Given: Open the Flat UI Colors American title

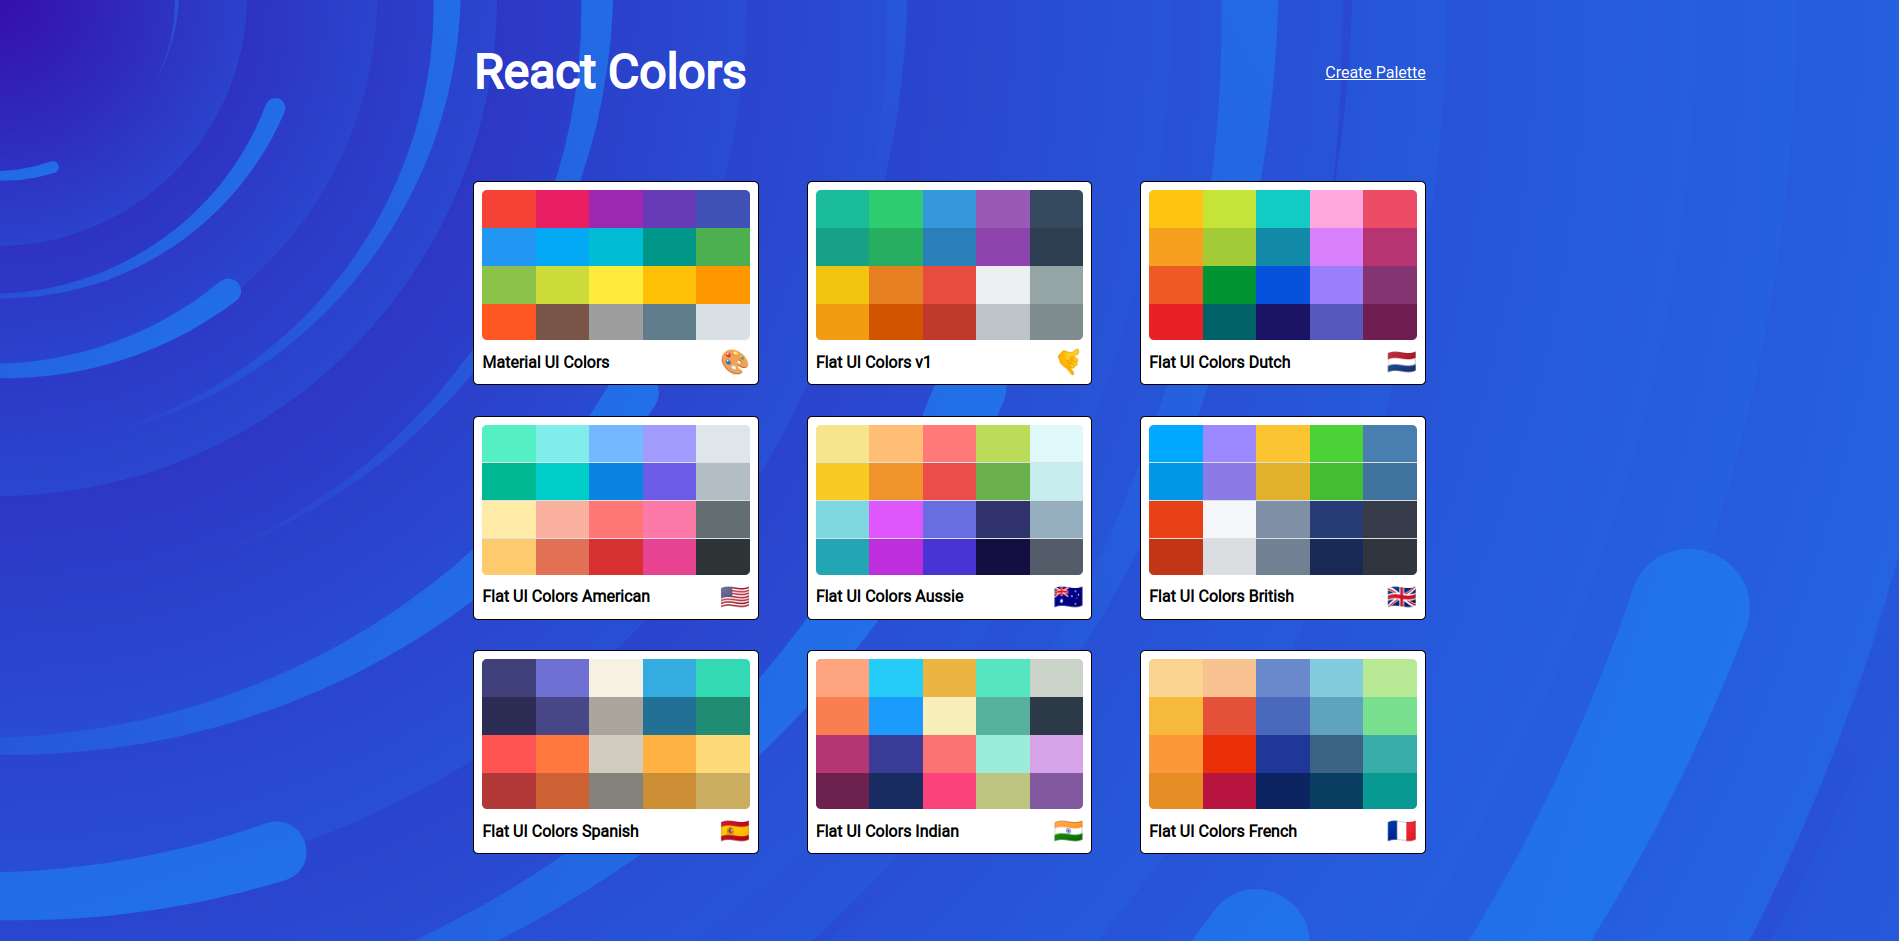Looking at the screenshot, I should coord(566,596).
